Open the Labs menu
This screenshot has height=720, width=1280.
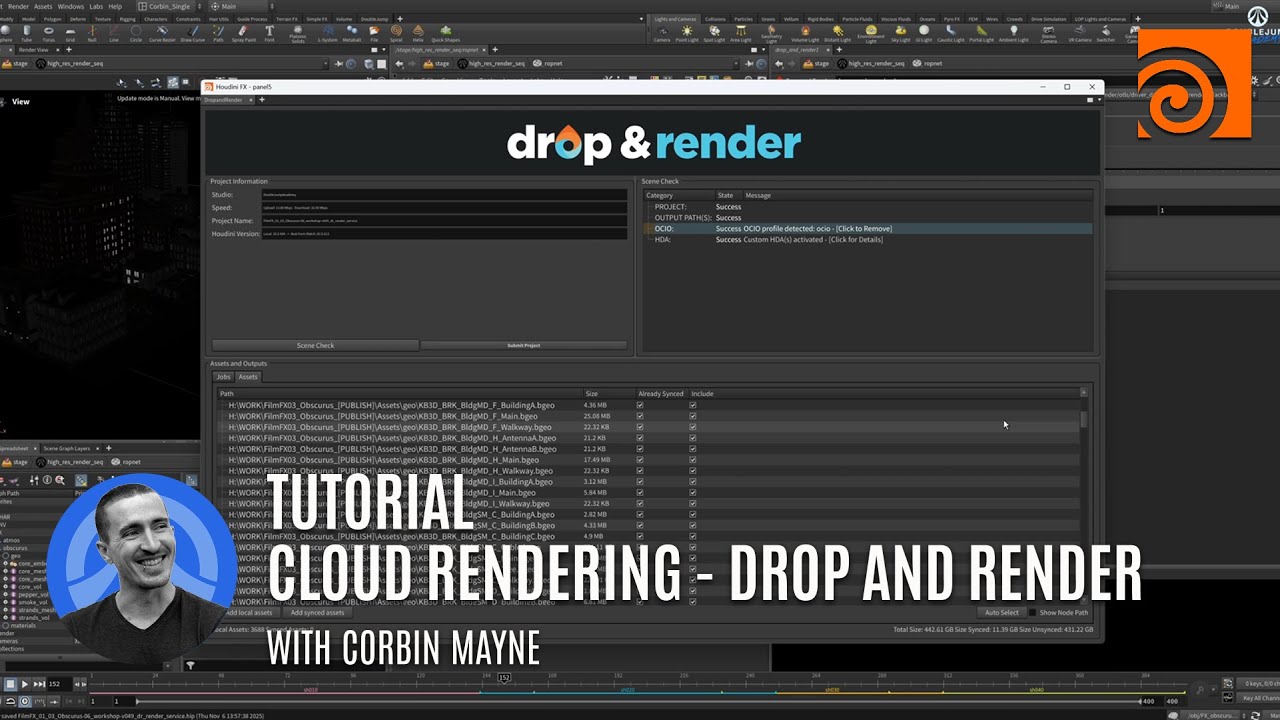tap(97, 6)
